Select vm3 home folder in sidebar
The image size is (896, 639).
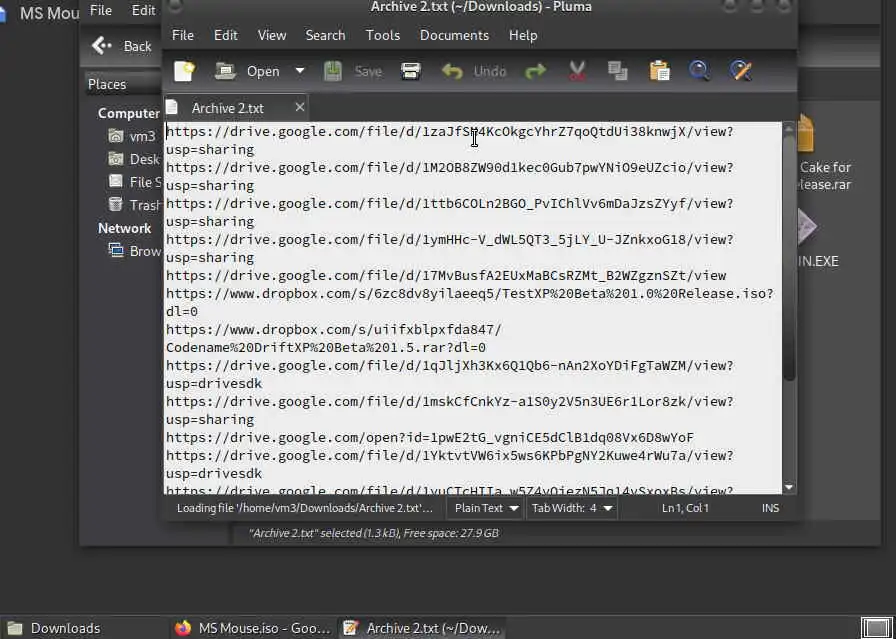pos(131,136)
